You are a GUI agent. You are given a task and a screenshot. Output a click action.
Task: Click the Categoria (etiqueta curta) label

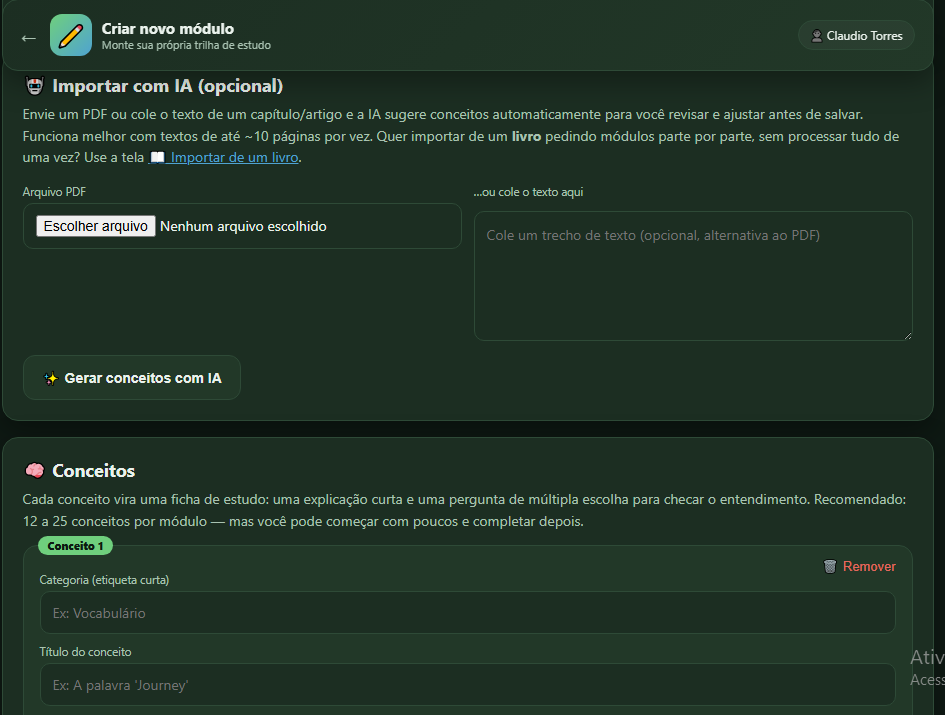tap(104, 580)
